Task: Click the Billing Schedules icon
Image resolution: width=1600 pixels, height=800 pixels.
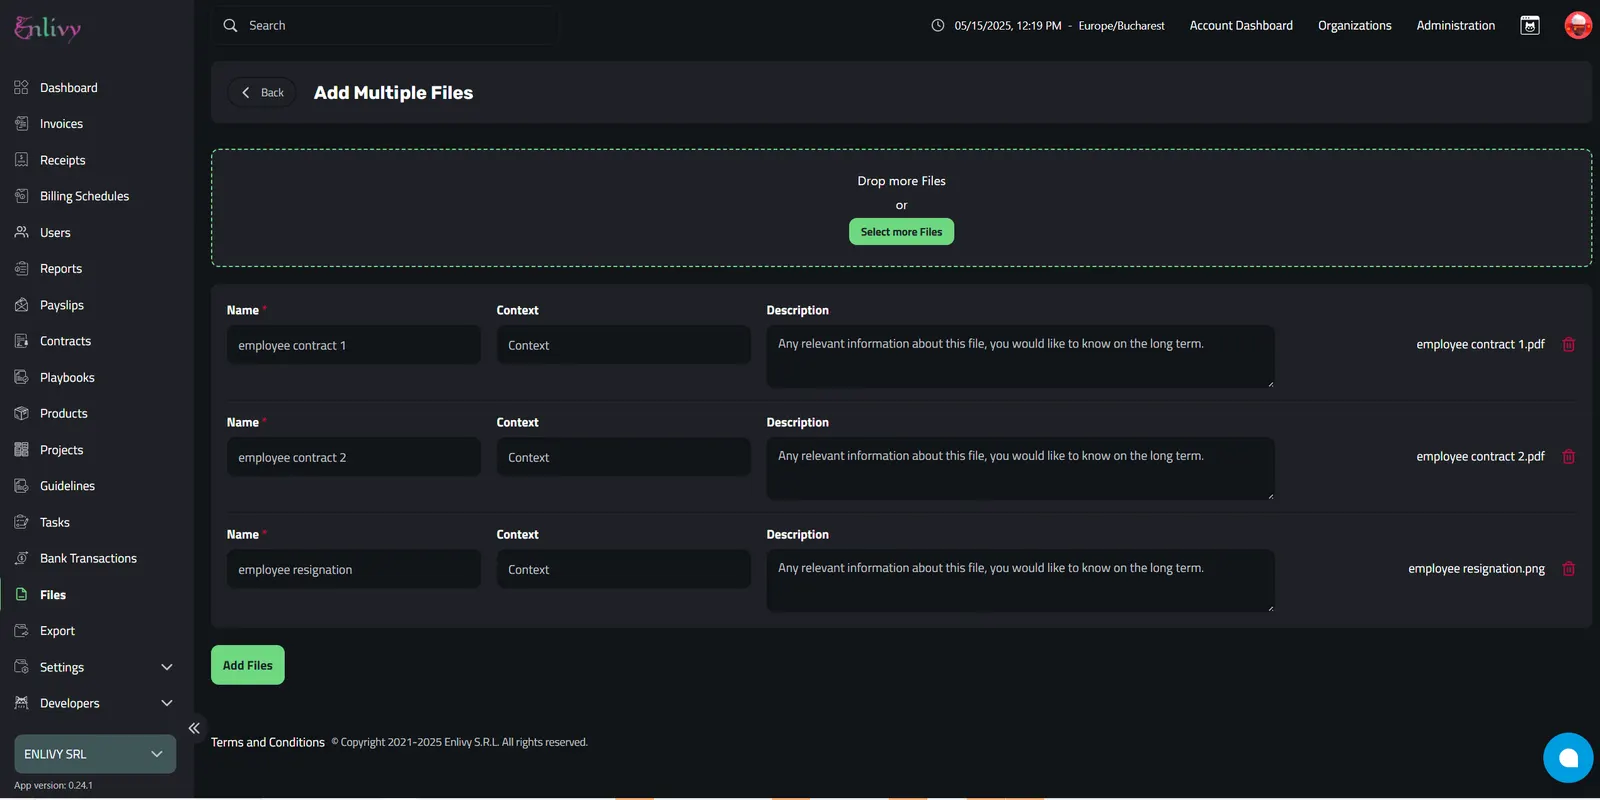Action: click(21, 196)
